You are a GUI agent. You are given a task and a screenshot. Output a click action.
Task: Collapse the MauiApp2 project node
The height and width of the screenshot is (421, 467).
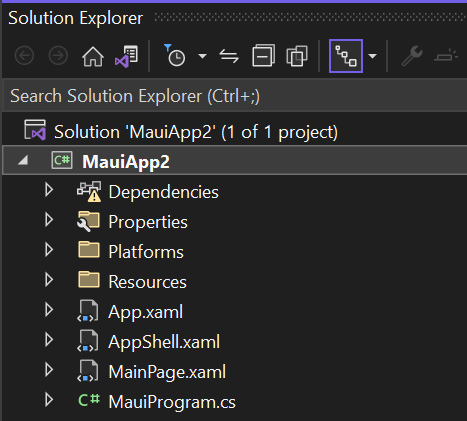click(x=23, y=161)
